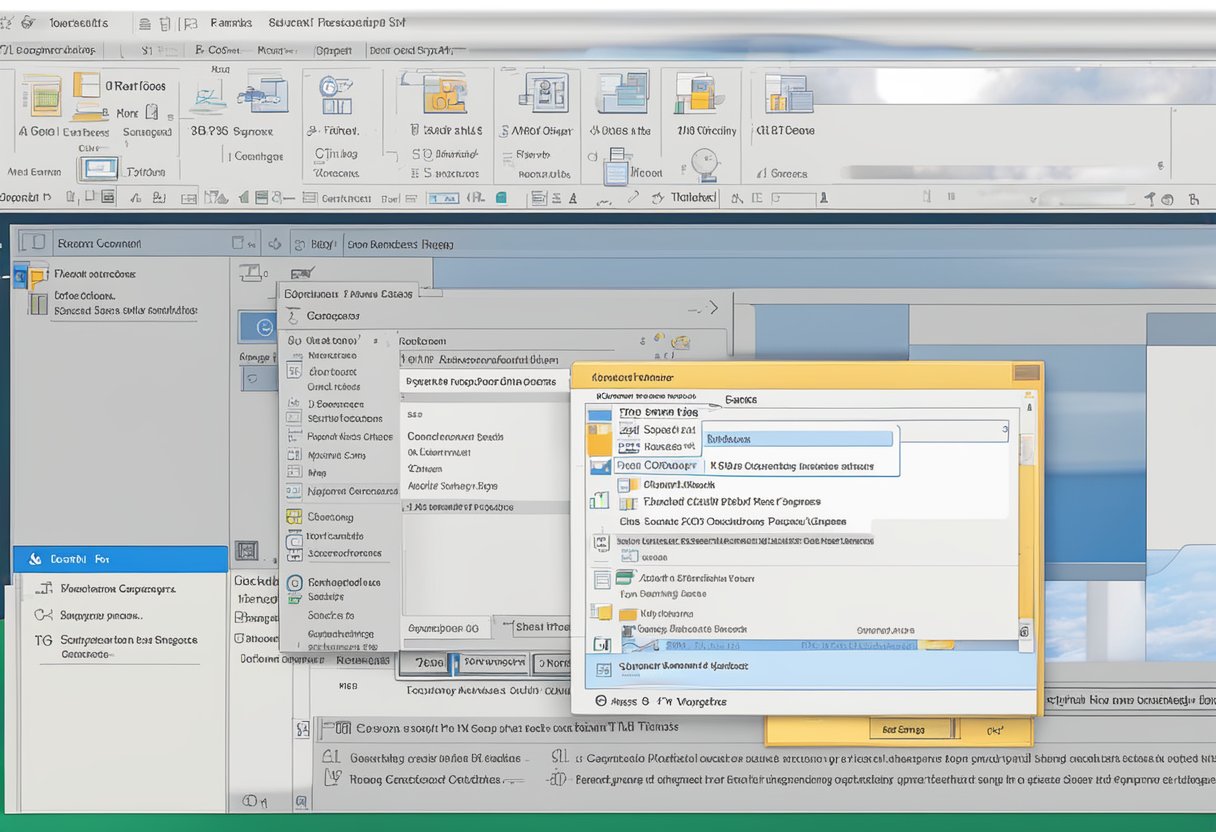Click the blue circle icon in context menu
The height and width of the screenshot is (832, 1216).
tap(294, 583)
